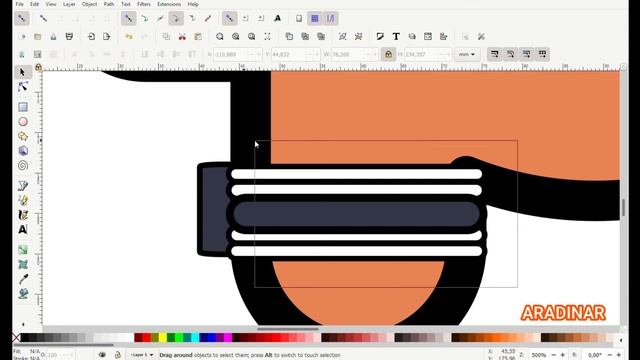
Task: Click zoom in plus button
Action: (562, 355)
